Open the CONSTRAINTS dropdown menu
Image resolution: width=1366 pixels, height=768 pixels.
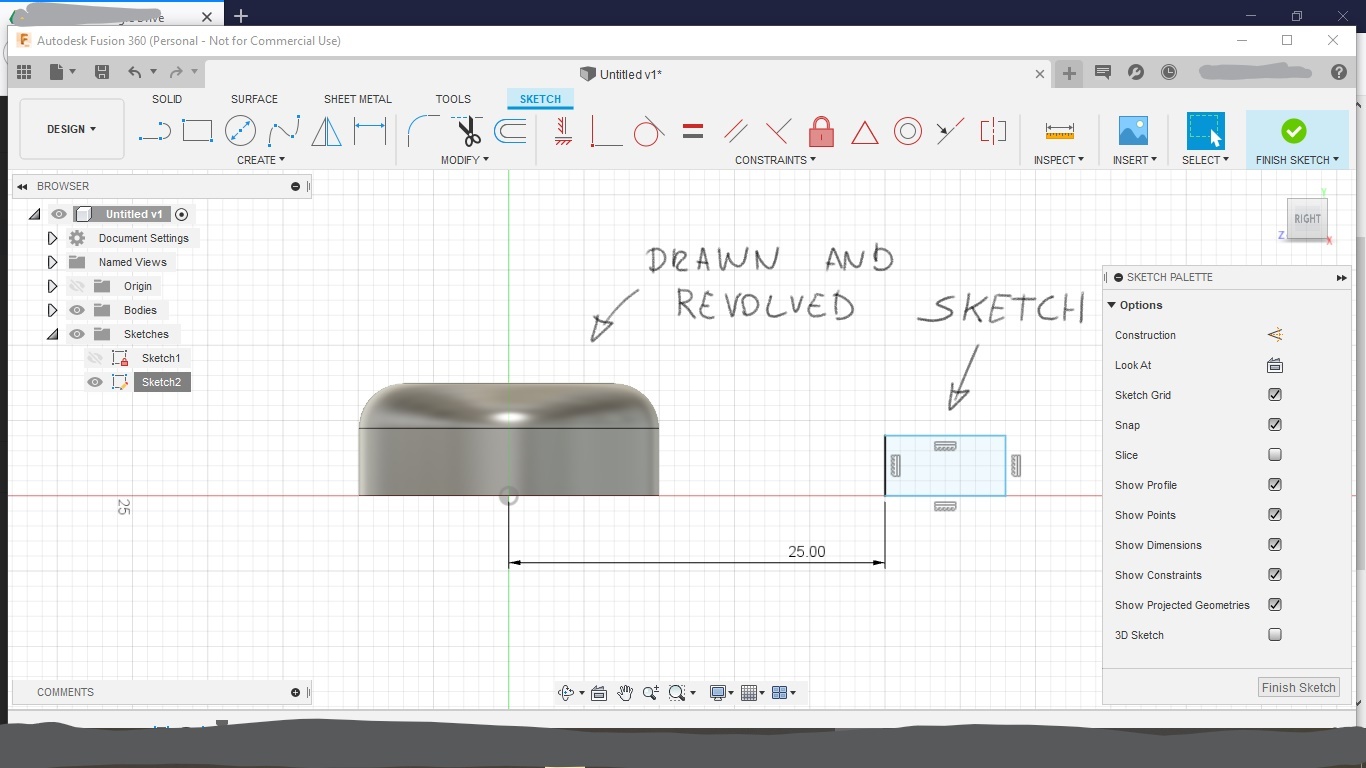click(x=775, y=160)
